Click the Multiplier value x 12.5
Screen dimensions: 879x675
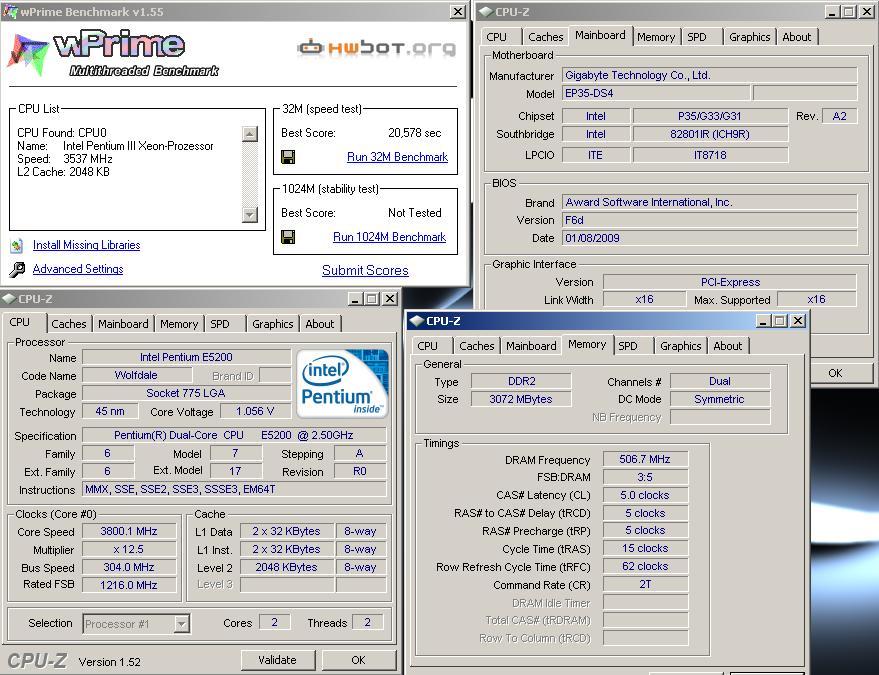point(129,549)
